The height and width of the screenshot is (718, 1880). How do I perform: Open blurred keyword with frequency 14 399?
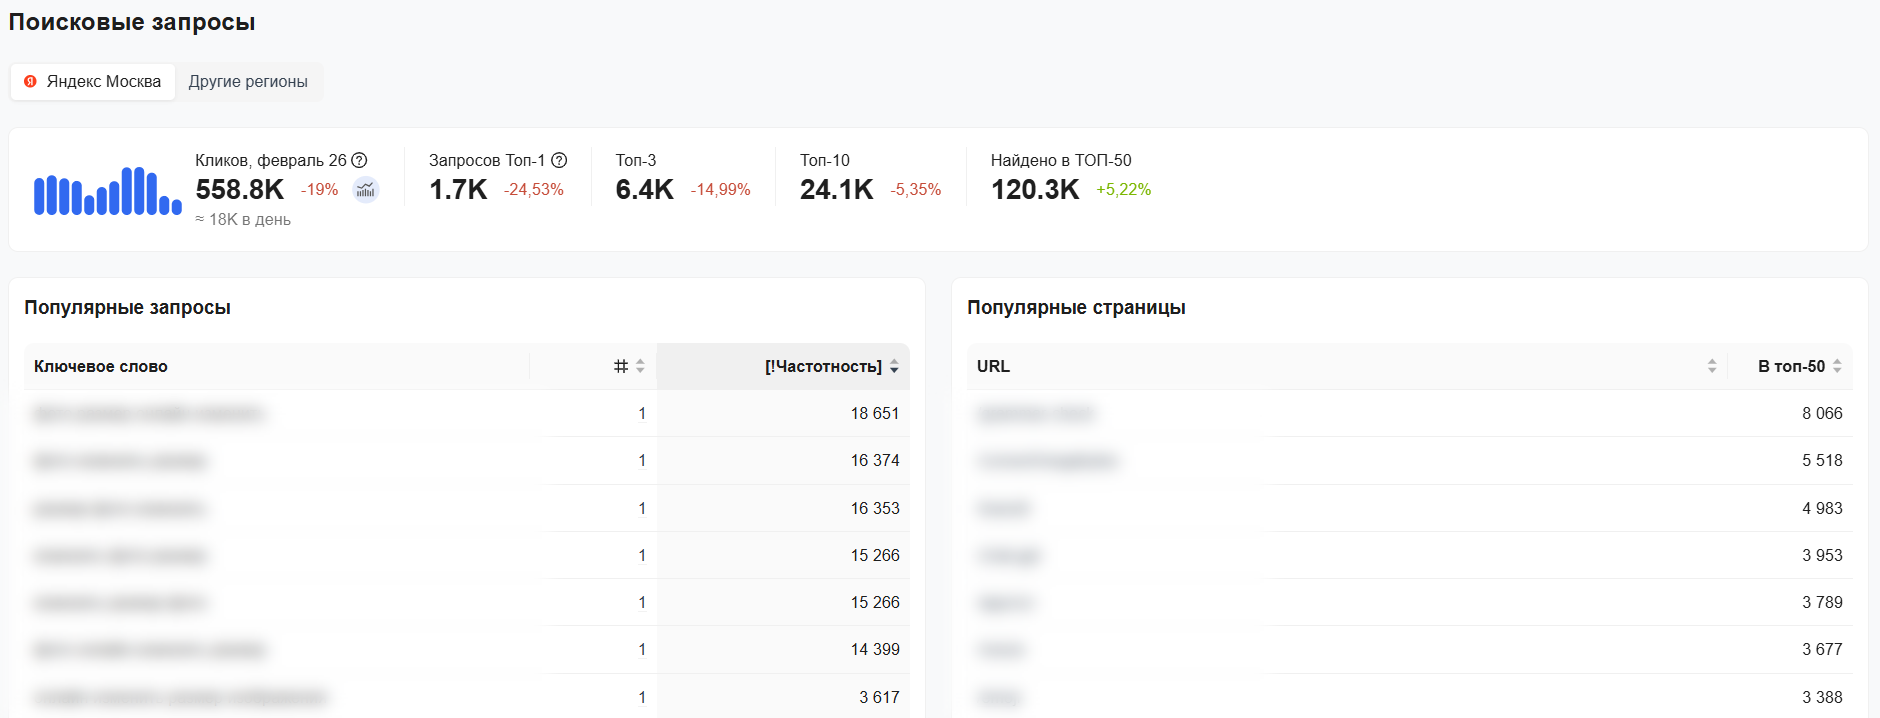[x=149, y=650]
